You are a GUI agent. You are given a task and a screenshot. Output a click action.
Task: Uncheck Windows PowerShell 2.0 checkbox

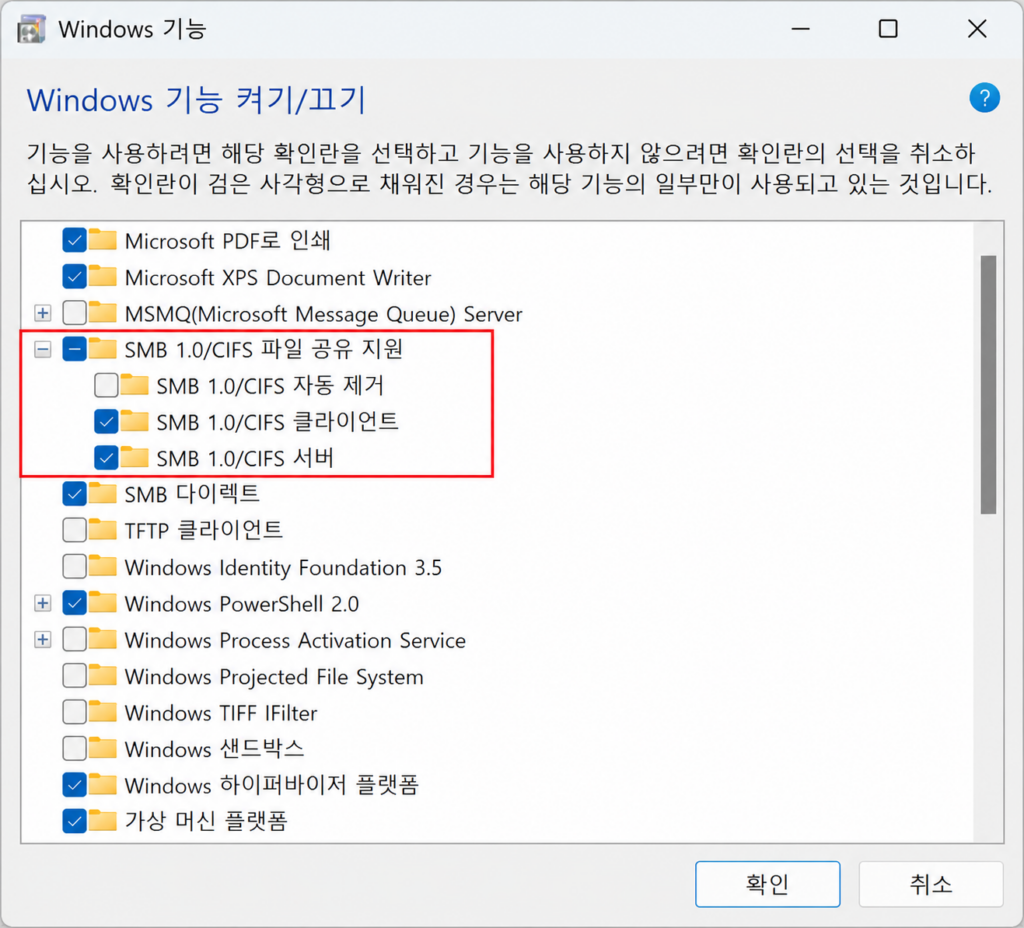(74, 603)
